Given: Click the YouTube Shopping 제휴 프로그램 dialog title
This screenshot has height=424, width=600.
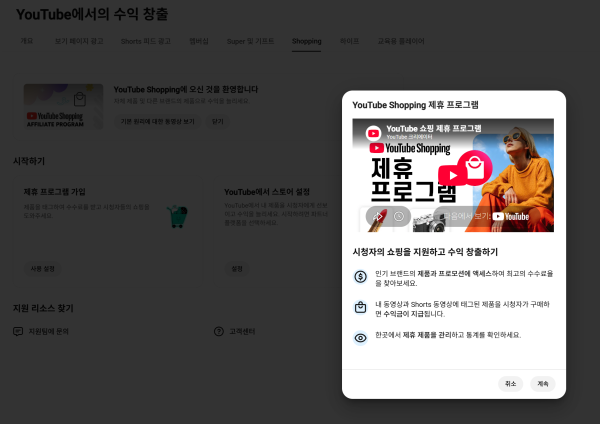Looking at the screenshot, I should point(415,105).
